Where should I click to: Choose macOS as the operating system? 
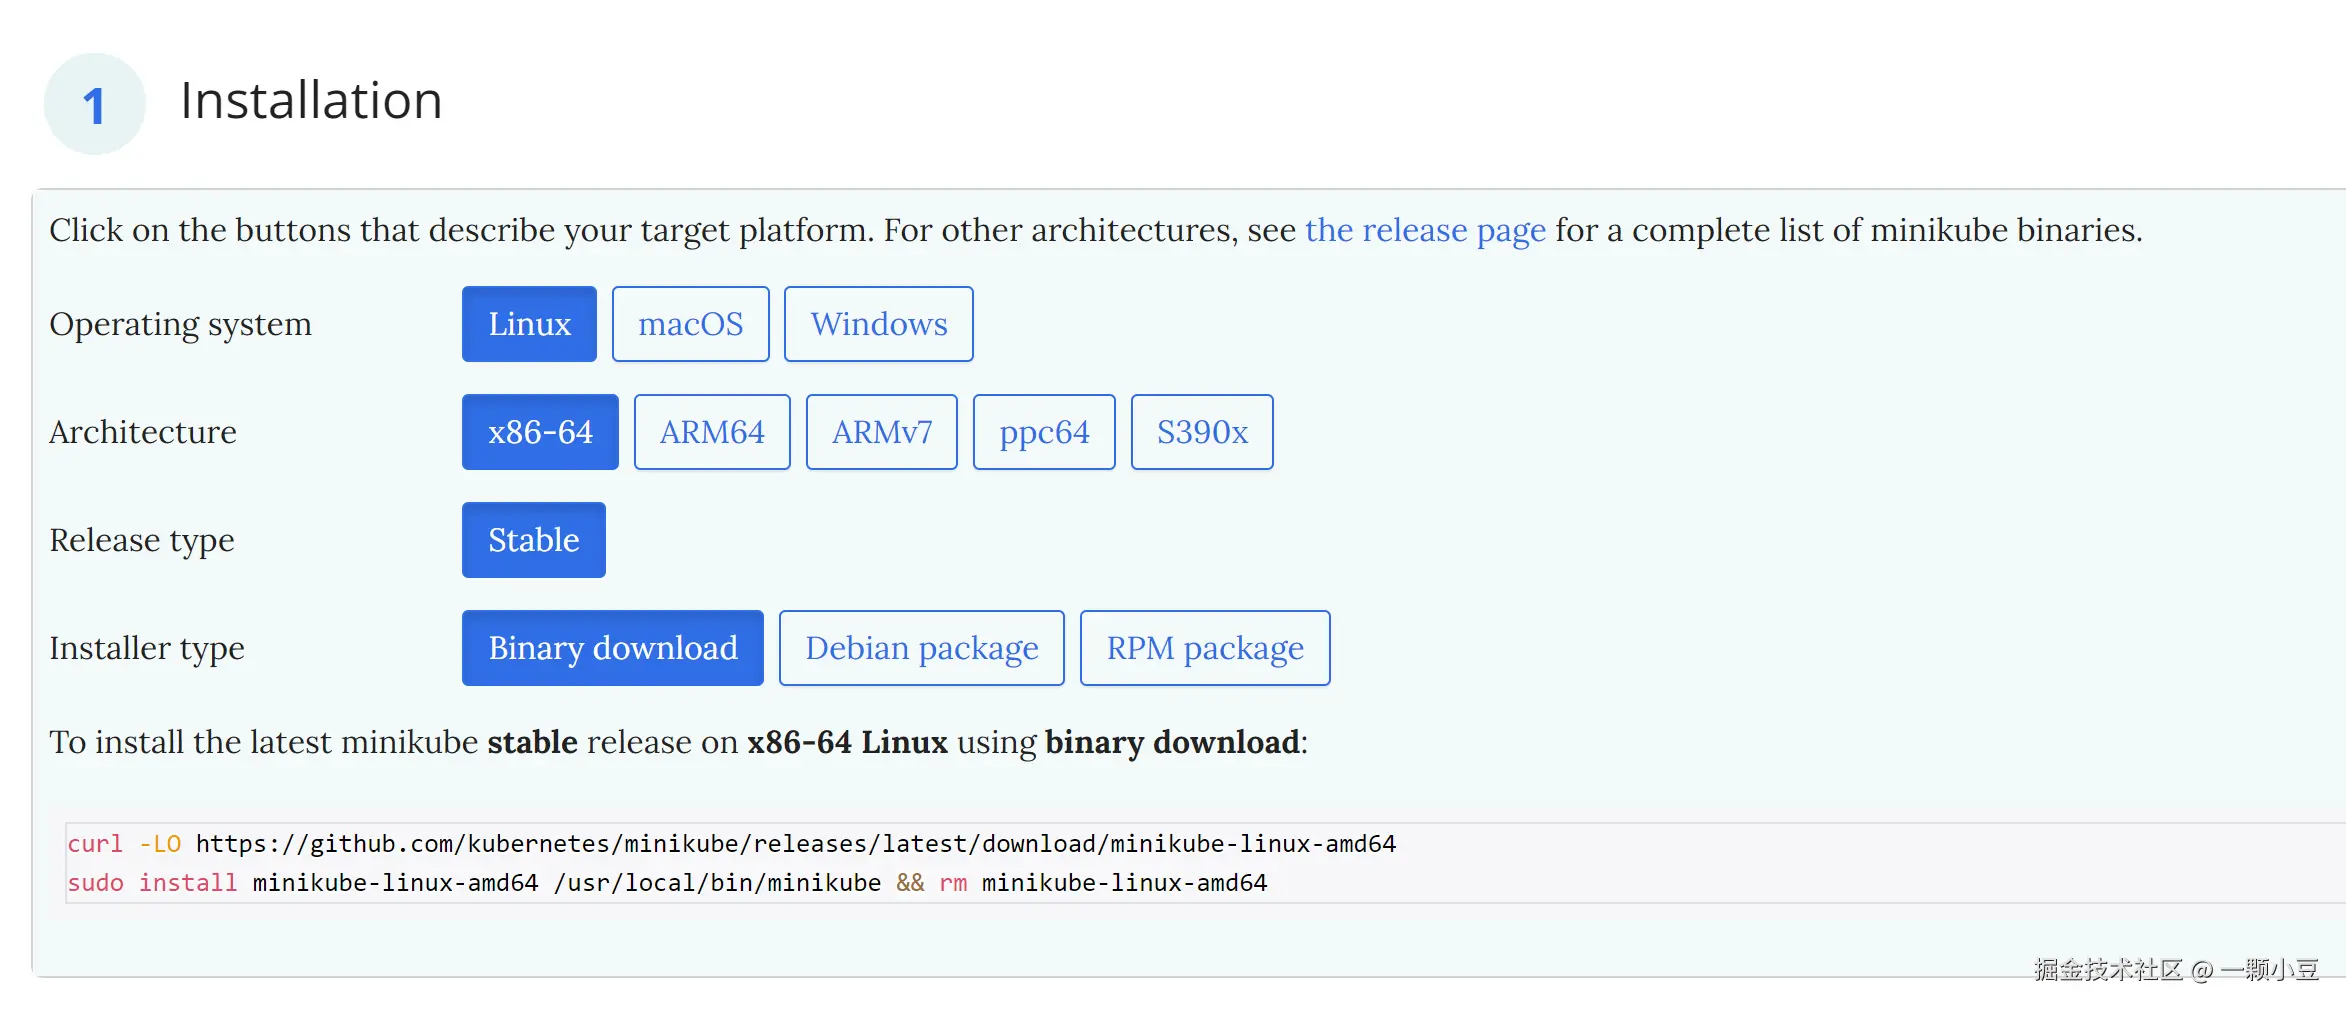pyautogui.click(x=690, y=324)
